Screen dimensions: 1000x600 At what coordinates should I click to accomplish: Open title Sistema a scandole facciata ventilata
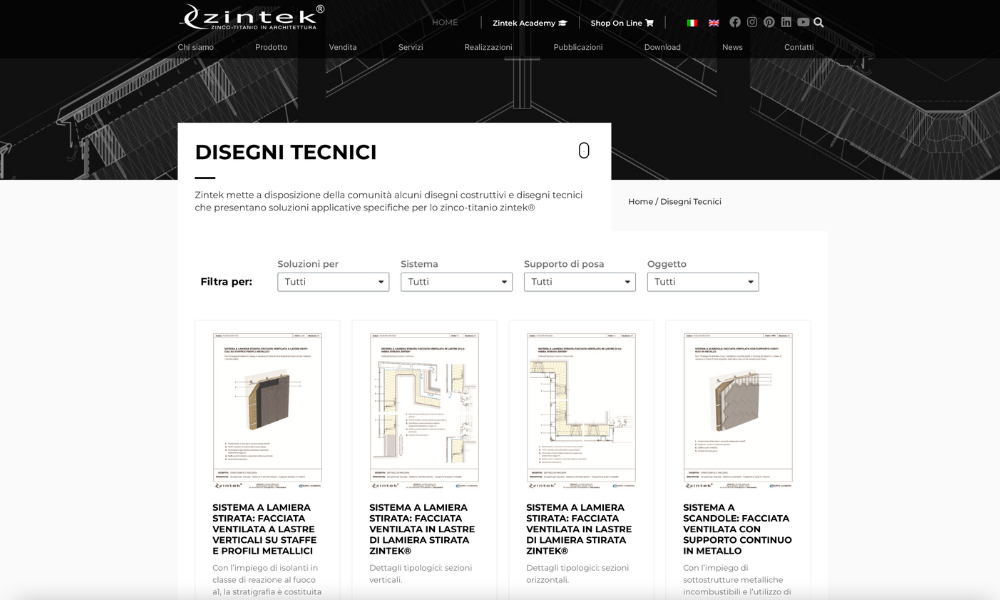(x=737, y=529)
